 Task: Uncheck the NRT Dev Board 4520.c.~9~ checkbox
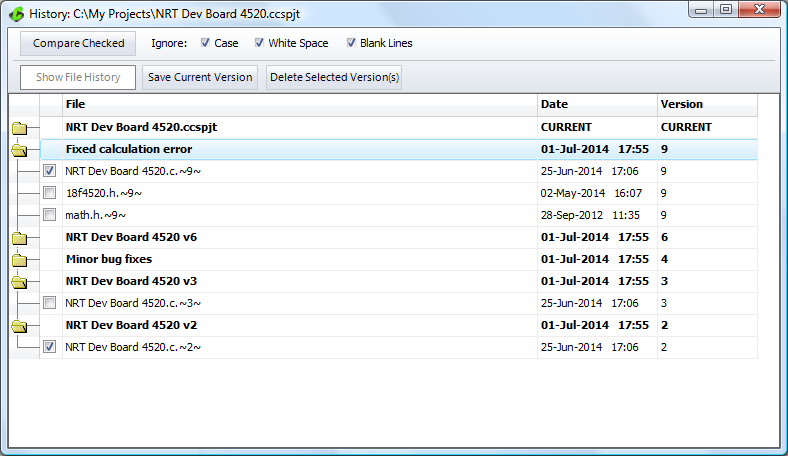[x=49, y=171]
